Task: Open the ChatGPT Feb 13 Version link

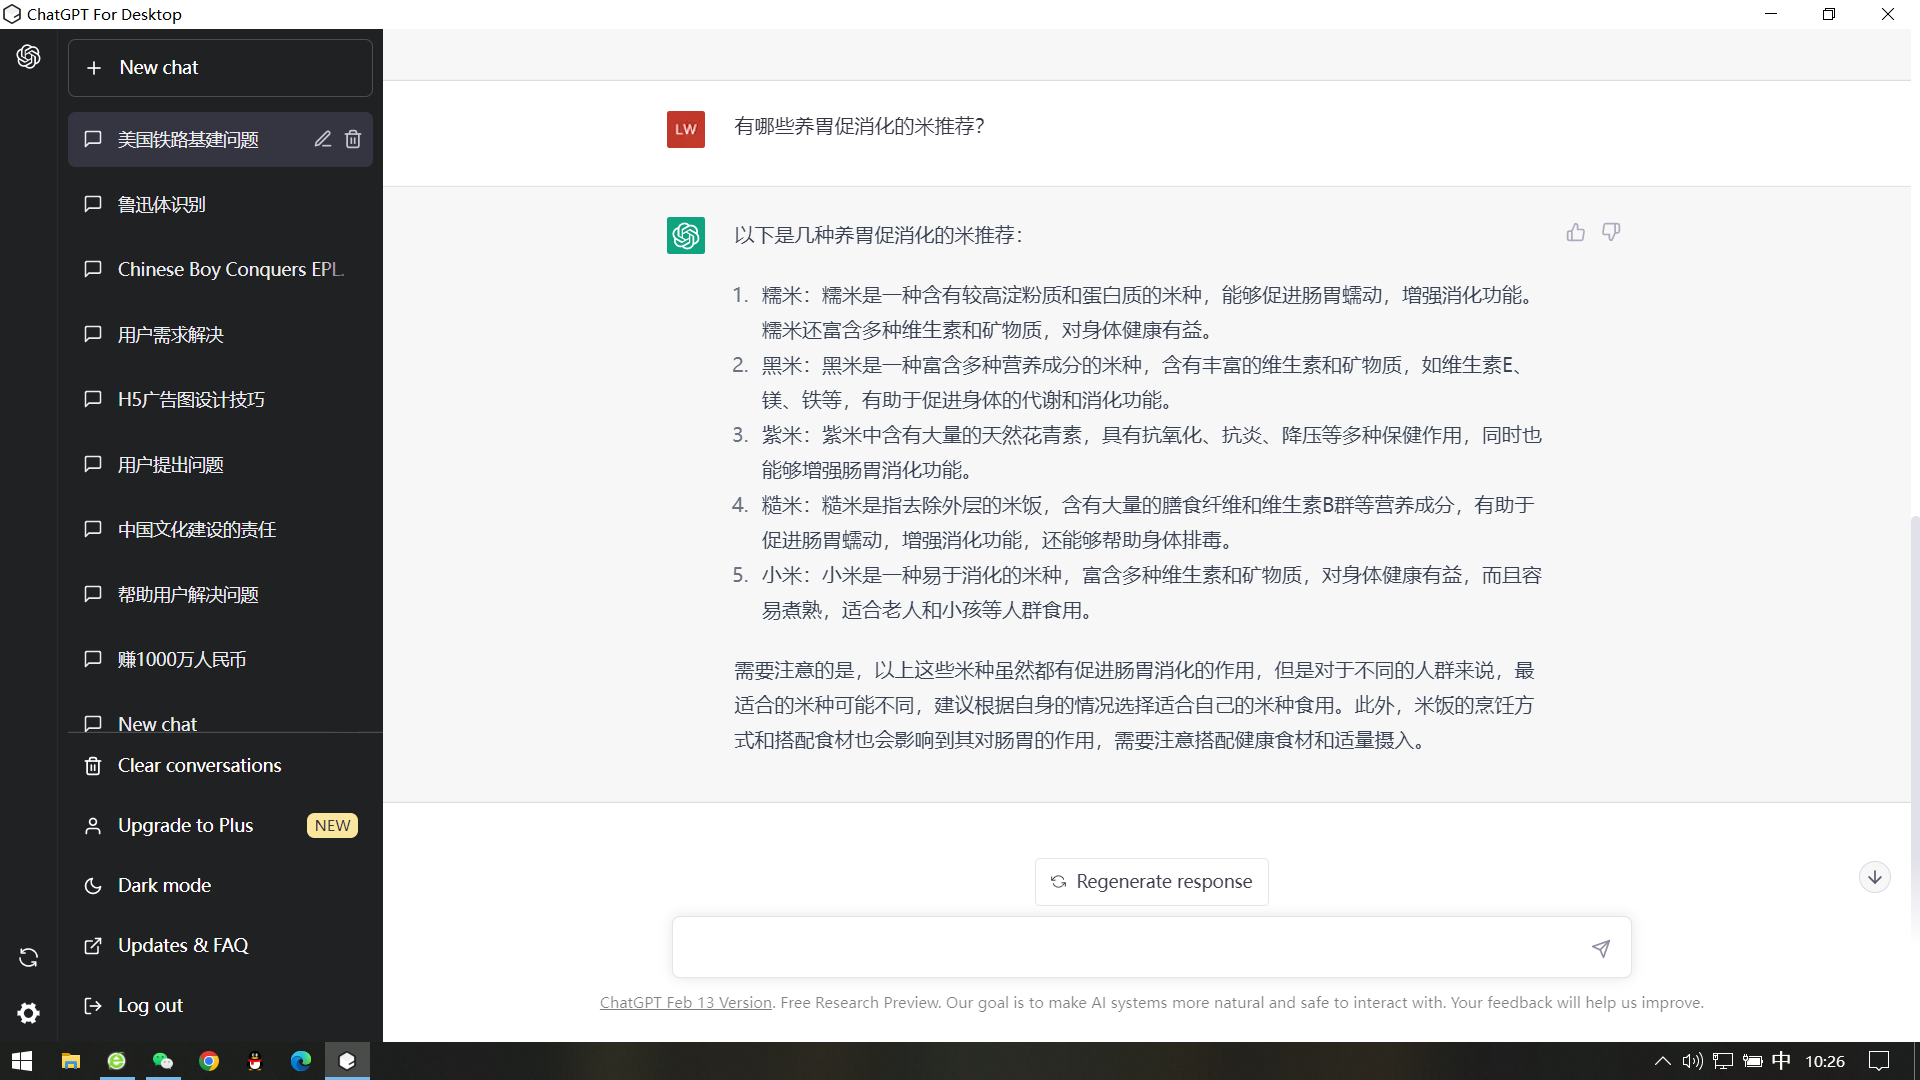Action: [x=685, y=1002]
